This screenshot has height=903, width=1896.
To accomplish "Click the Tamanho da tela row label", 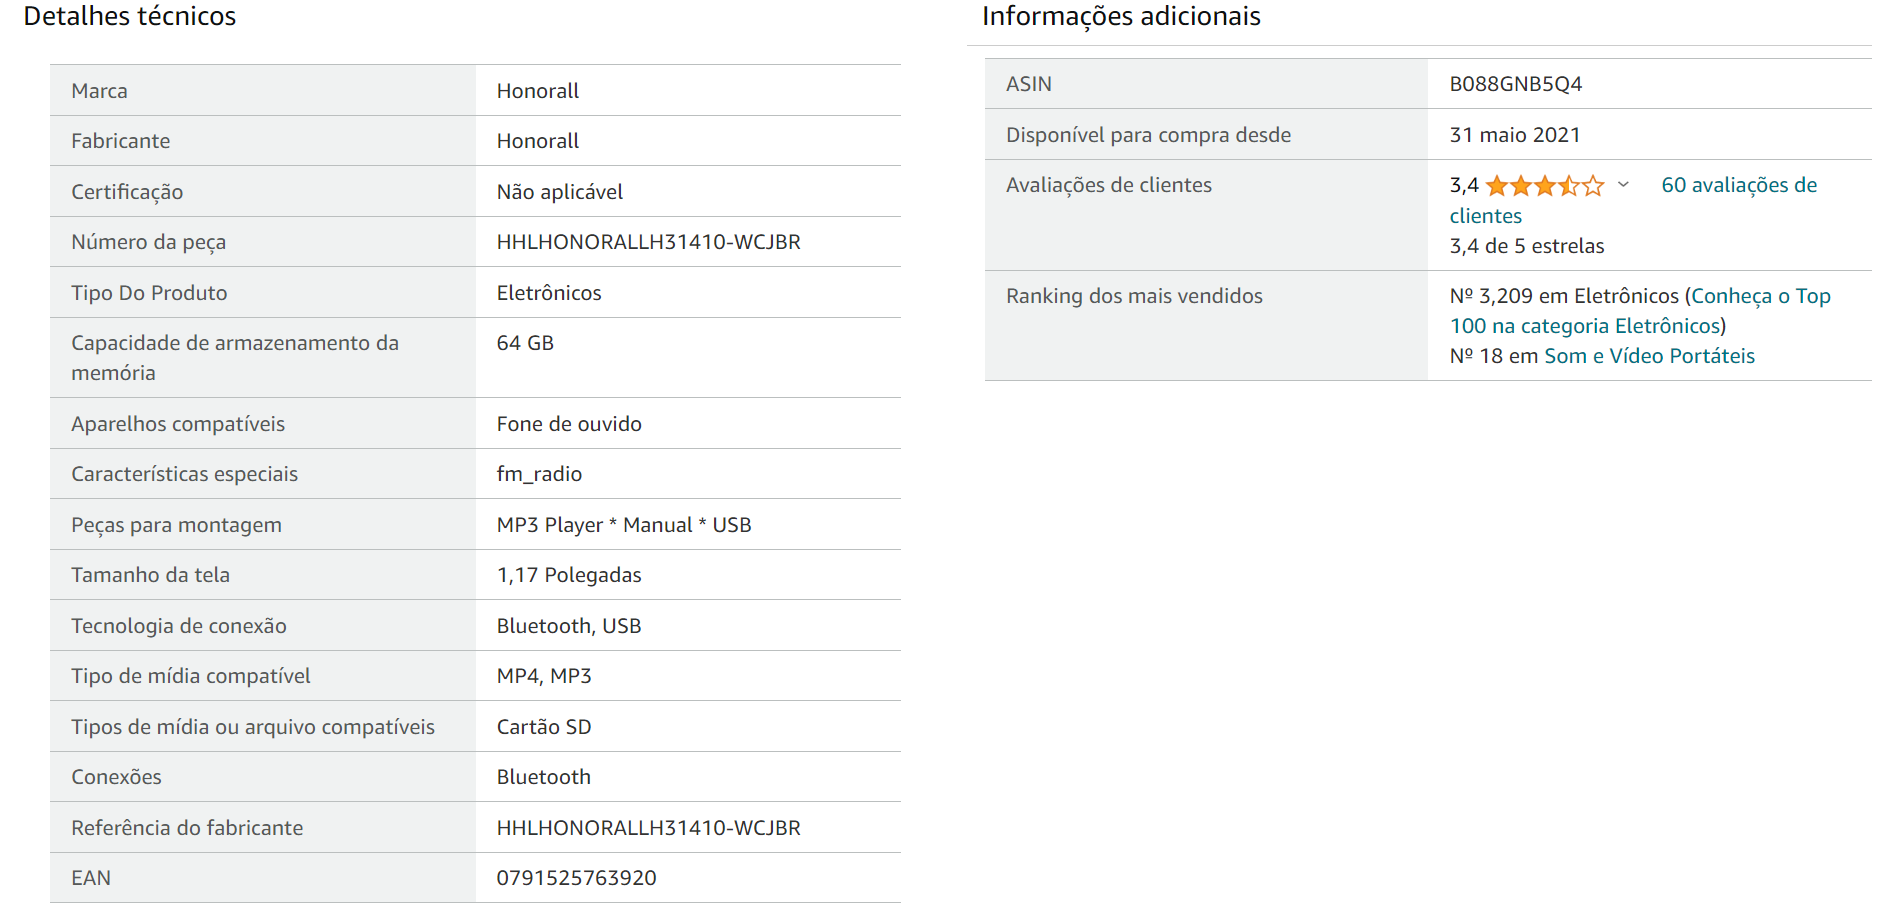I will tap(150, 575).
